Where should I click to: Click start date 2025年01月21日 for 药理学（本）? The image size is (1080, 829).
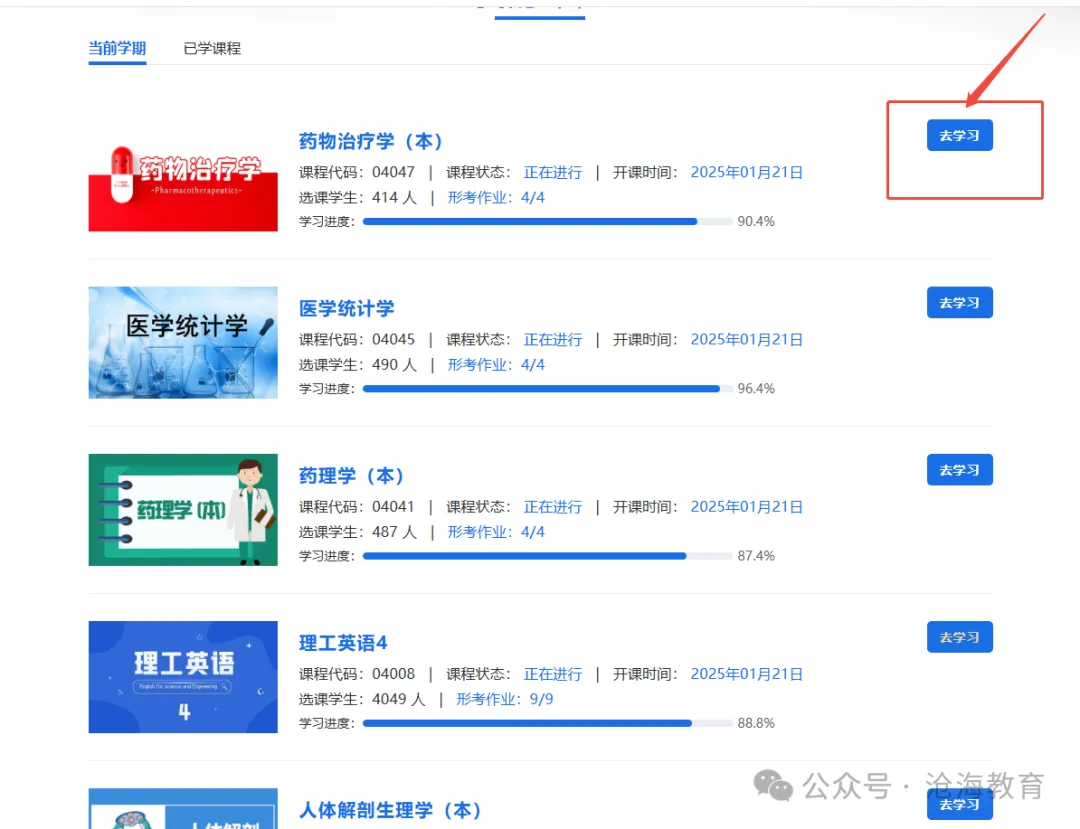747,507
